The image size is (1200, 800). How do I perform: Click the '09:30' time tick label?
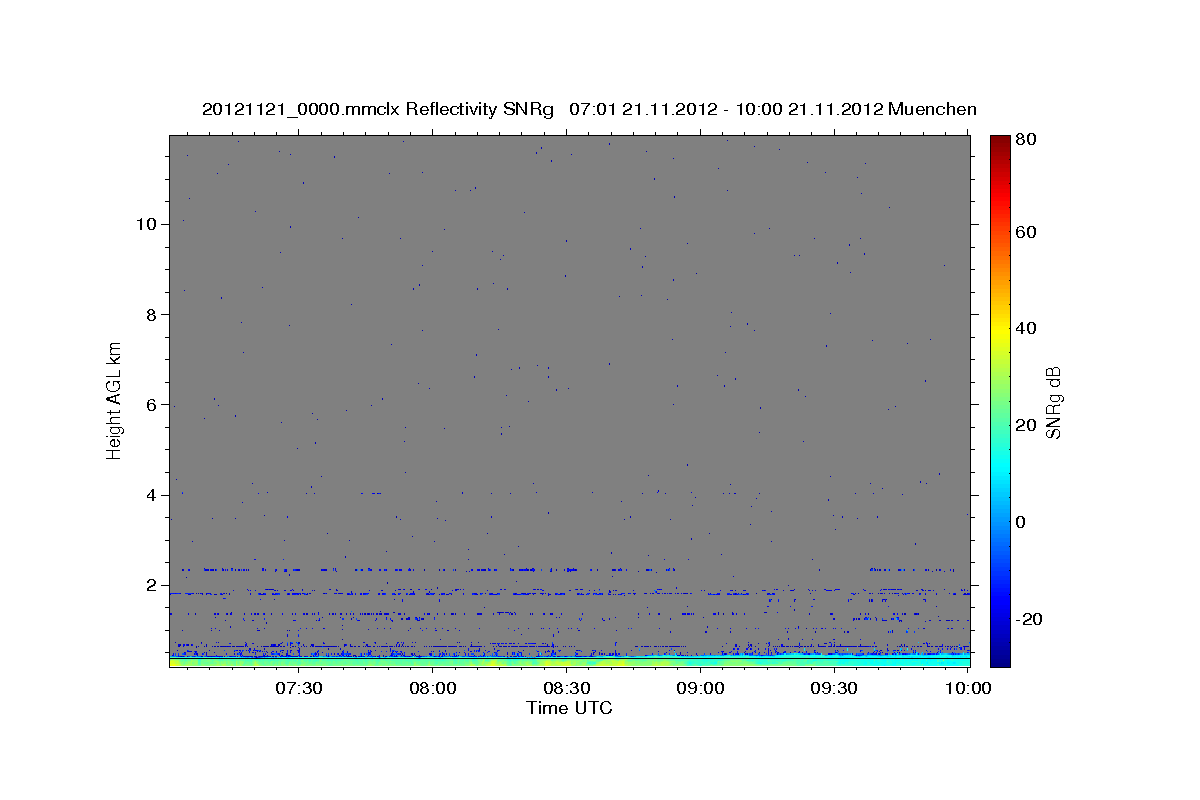834,688
